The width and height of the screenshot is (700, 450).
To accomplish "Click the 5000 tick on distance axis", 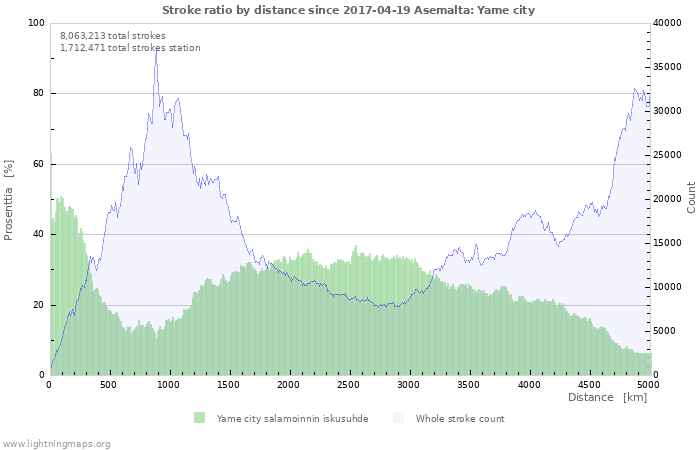I will pos(648,384).
